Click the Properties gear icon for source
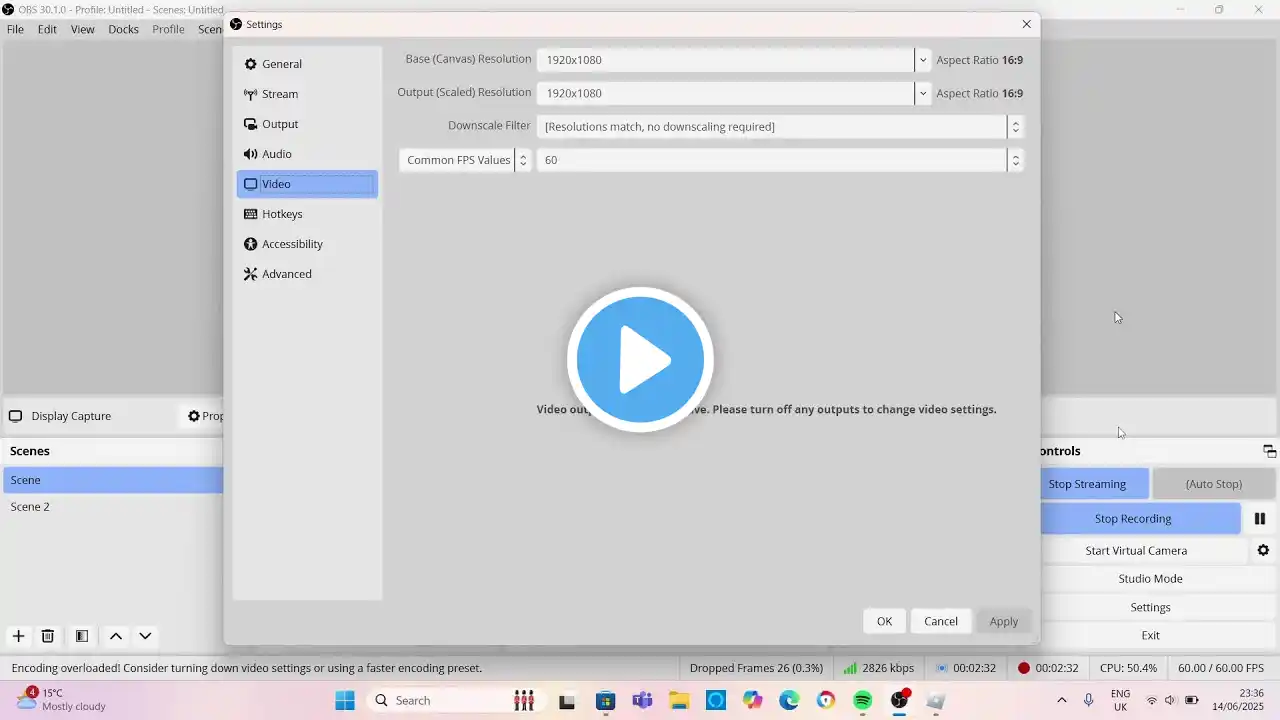The image size is (1280, 720). pyautogui.click(x=194, y=416)
